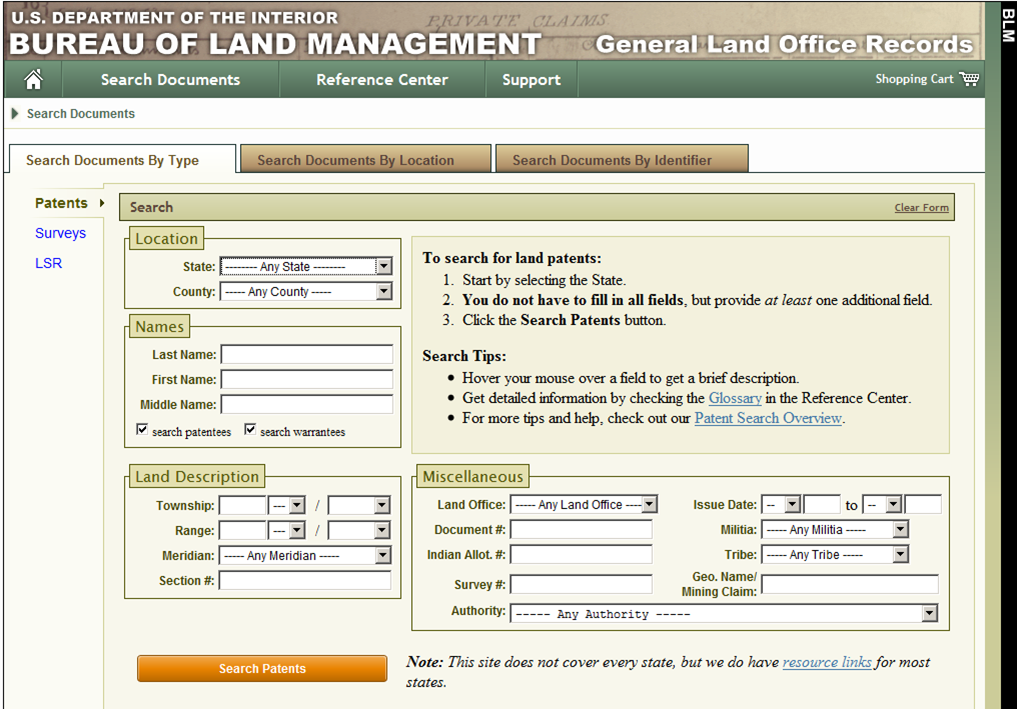This screenshot has width=1017, height=709.
Task: Focus the Last Name field
Action: click(307, 354)
